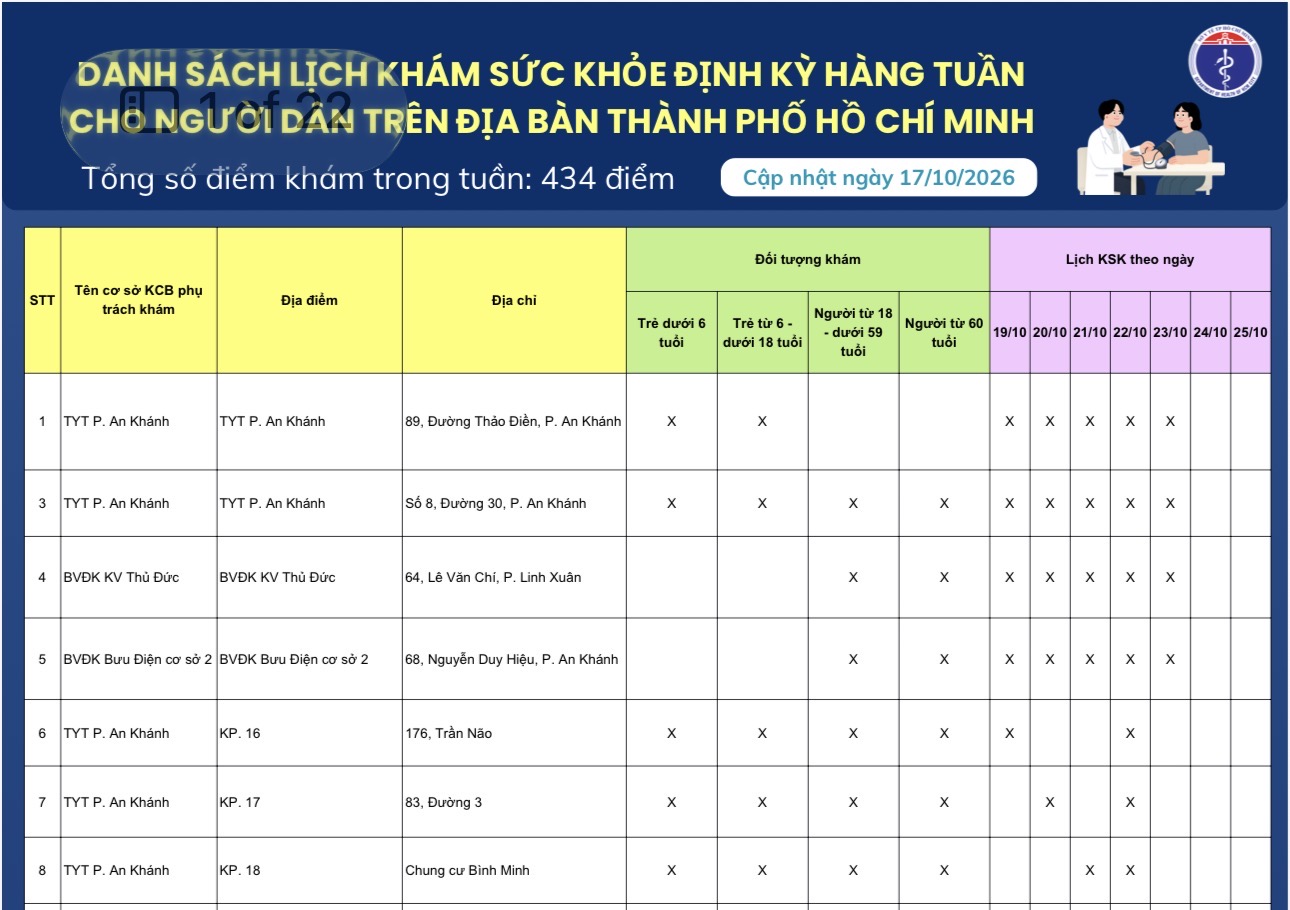Click address "89, Đường Thảo Điền, P. An Khánh"

click(513, 422)
